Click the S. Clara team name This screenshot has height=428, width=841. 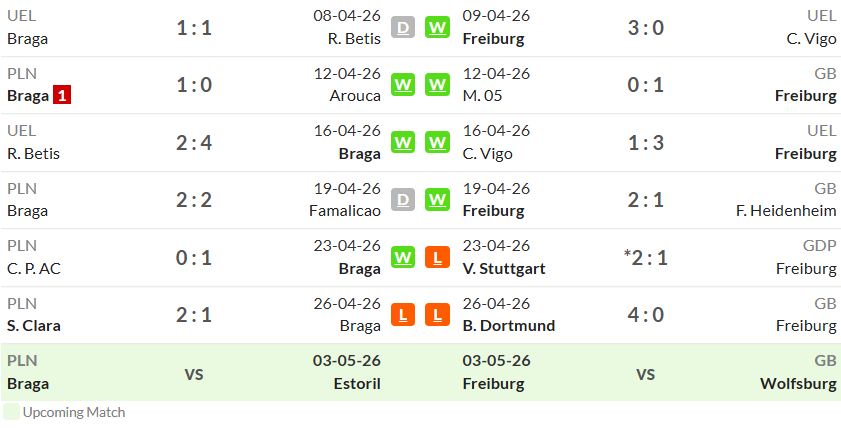(x=34, y=326)
